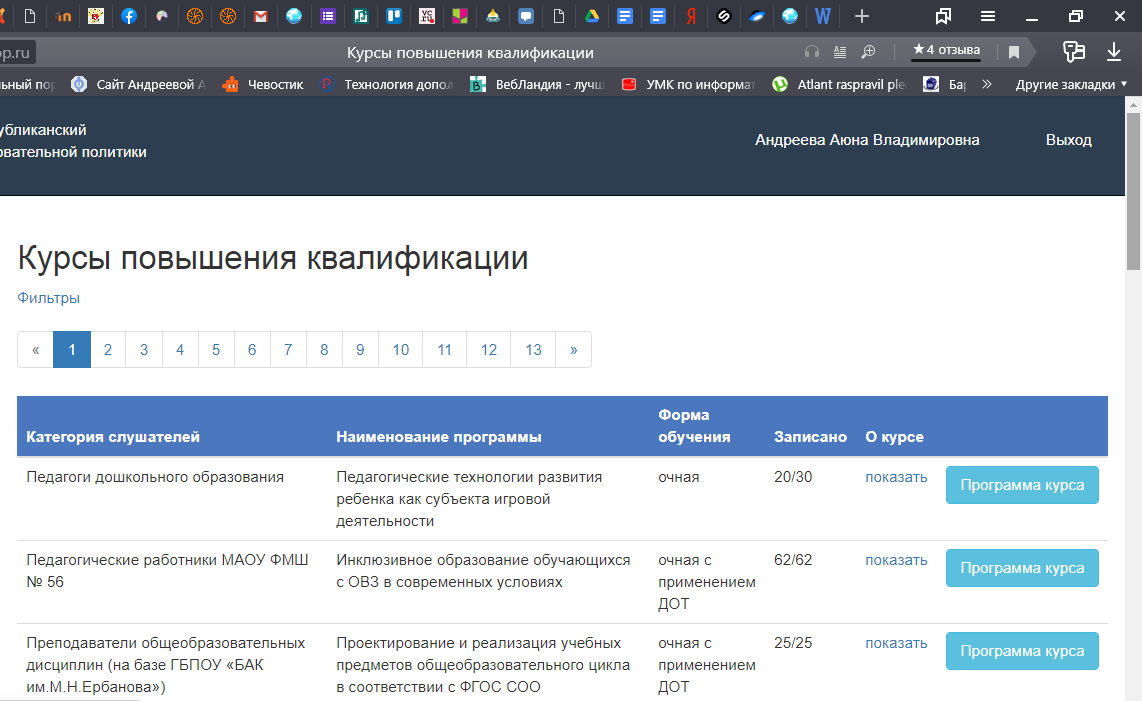Switch to the Google Drive tab
The width and height of the screenshot is (1142, 701).
591,16
